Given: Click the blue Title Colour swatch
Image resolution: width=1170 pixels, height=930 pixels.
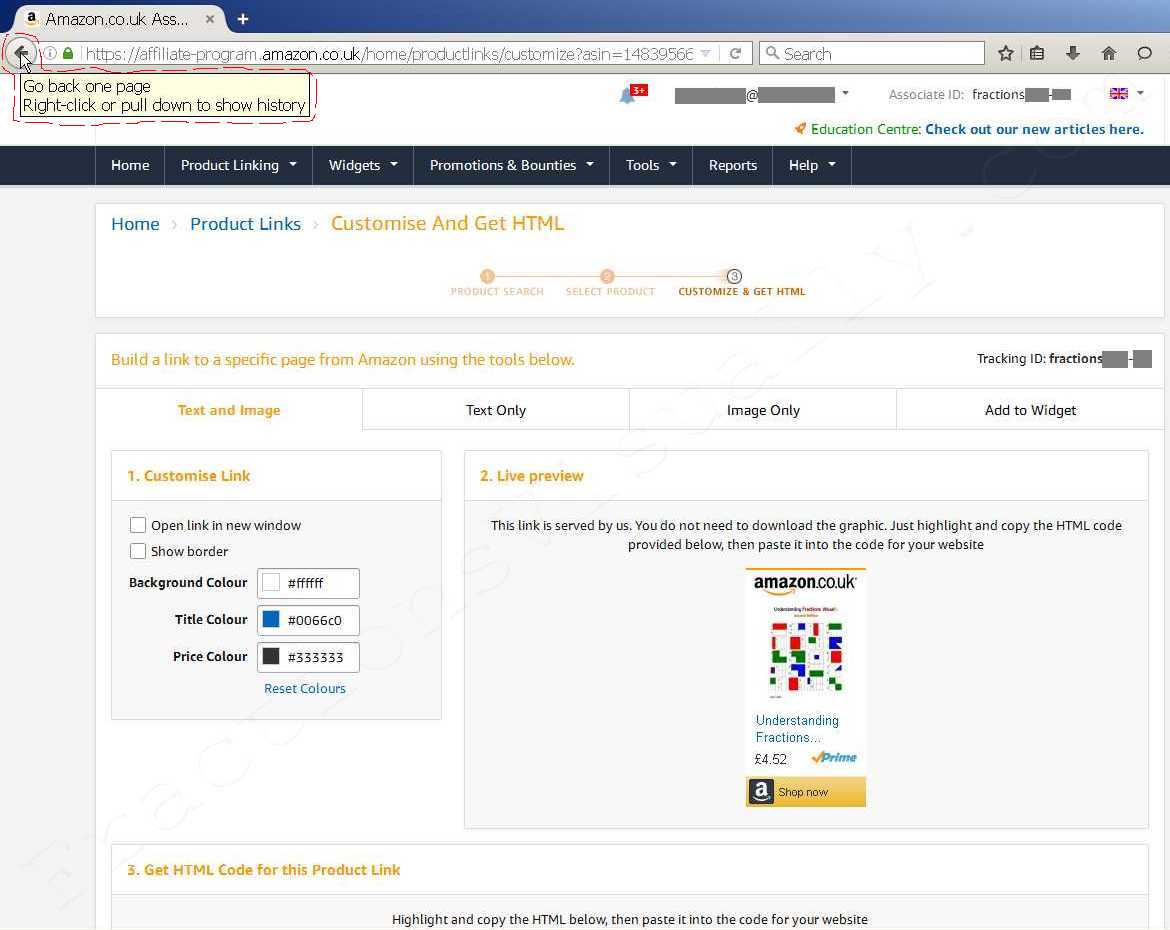Looking at the screenshot, I should 271,620.
